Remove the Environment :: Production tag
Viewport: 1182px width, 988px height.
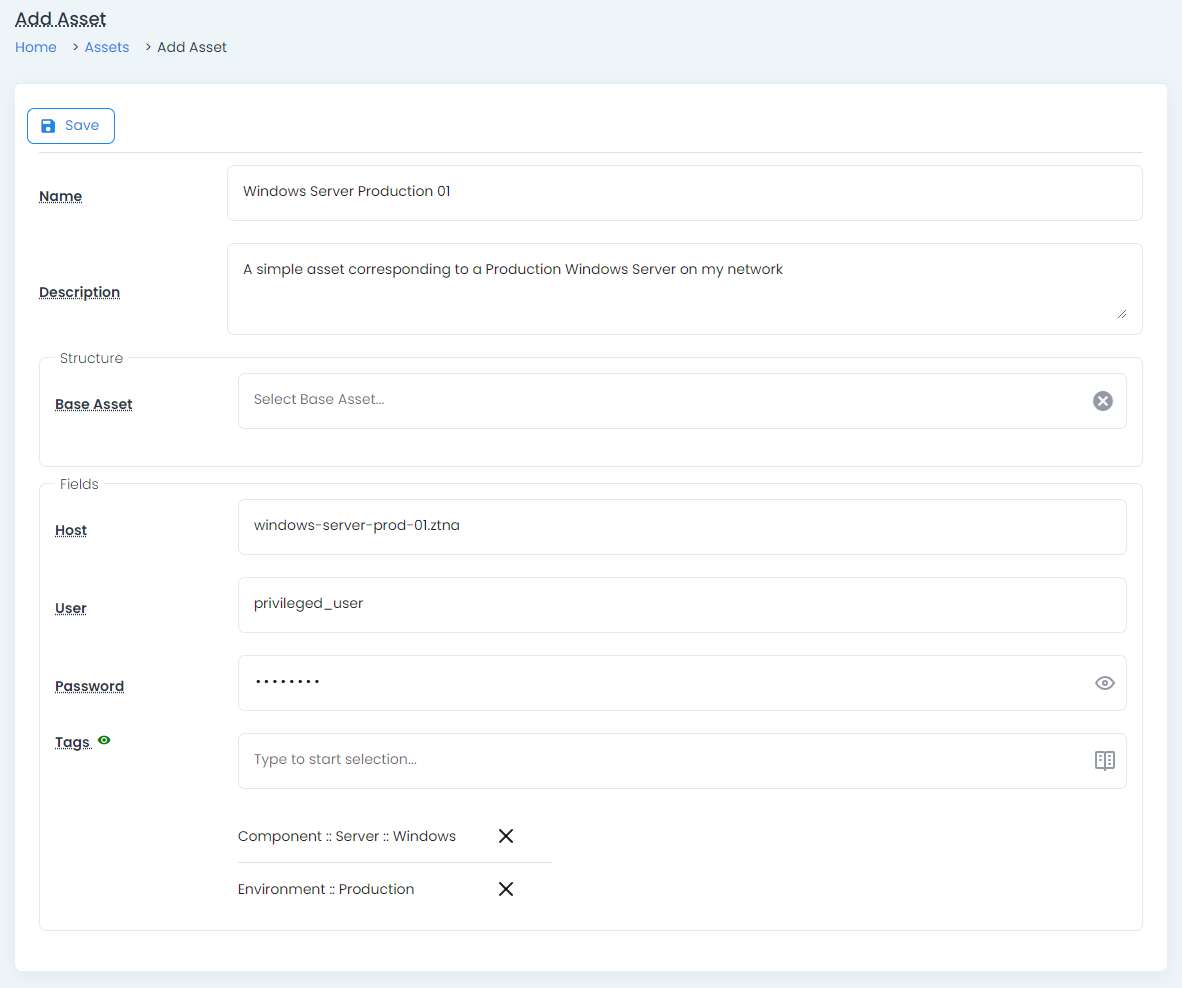506,889
